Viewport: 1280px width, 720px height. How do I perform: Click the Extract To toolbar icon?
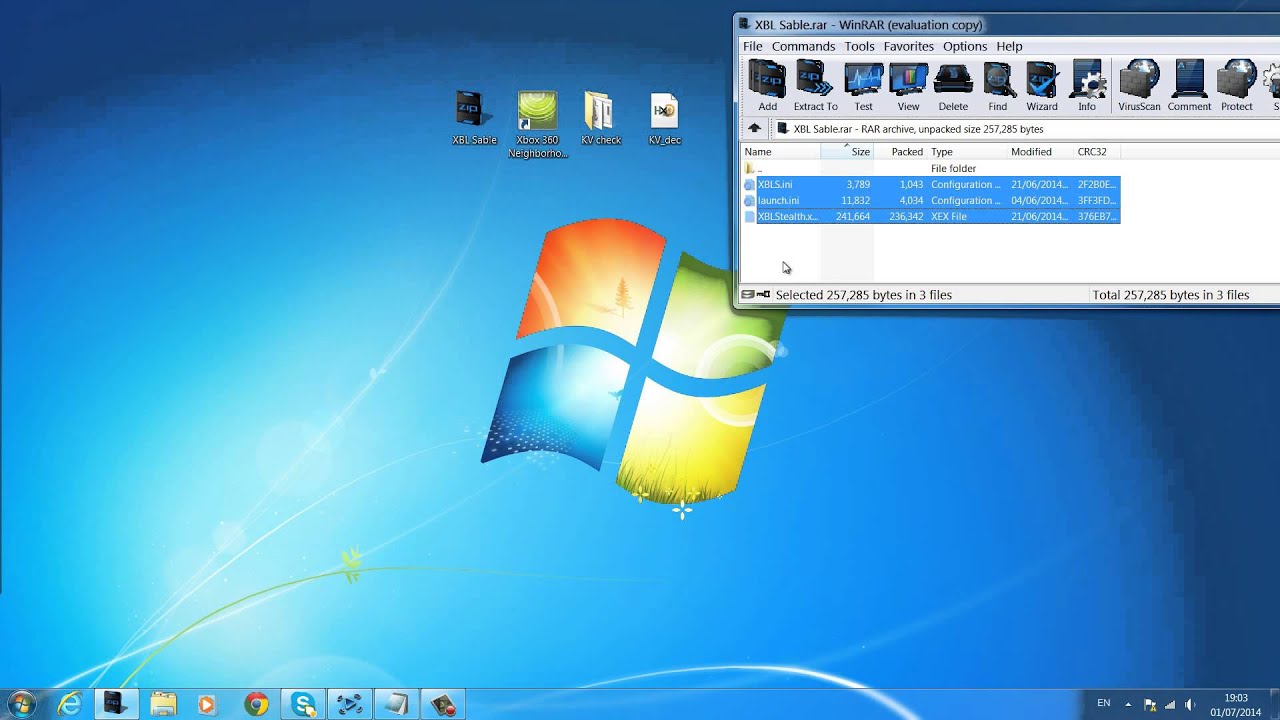pyautogui.click(x=815, y=87)
